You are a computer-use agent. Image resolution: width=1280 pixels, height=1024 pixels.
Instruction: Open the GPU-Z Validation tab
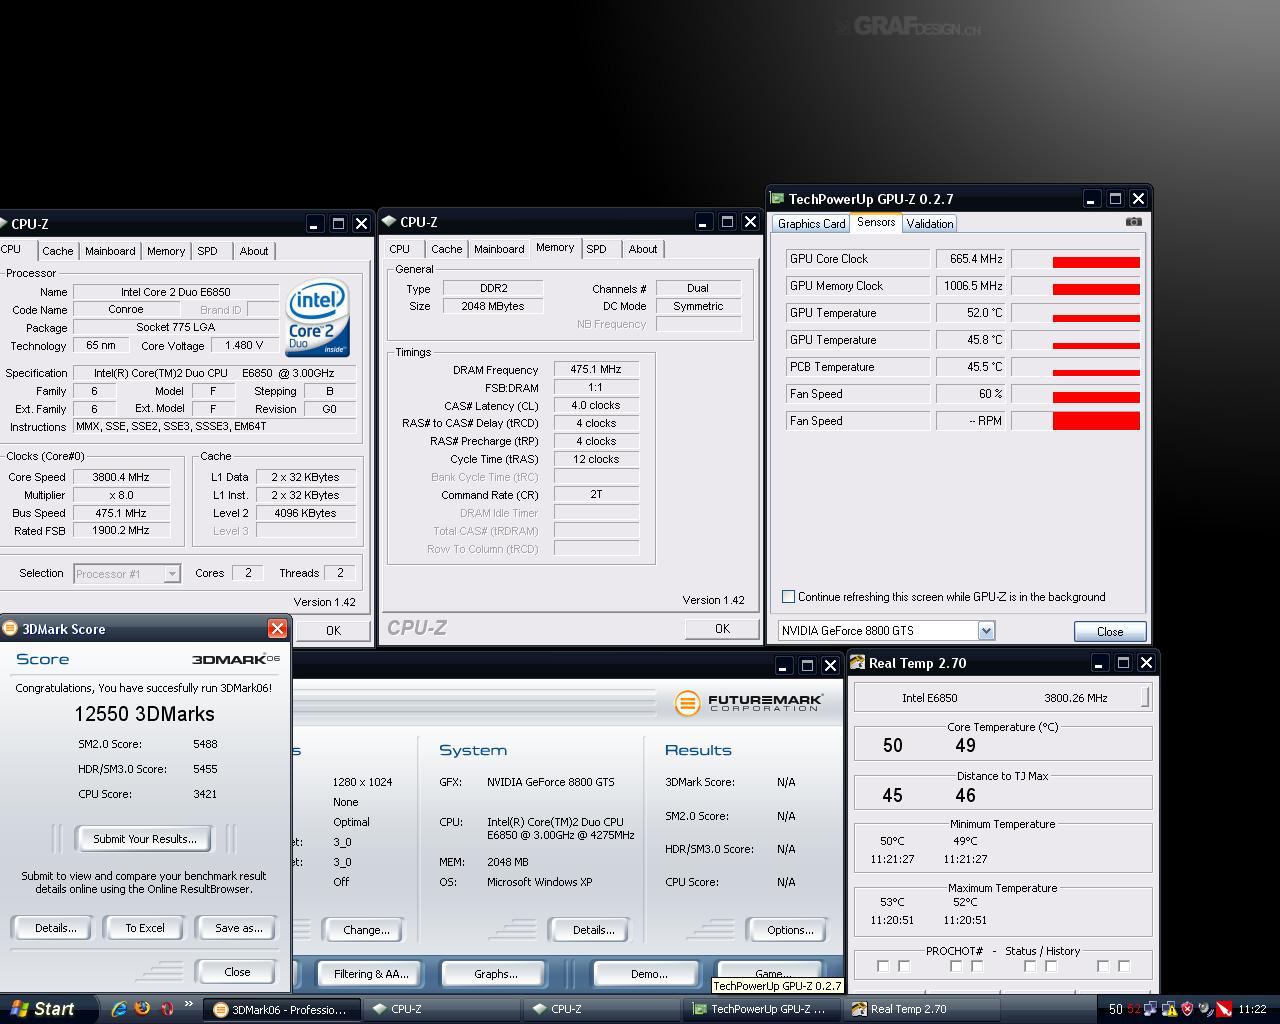(930, 223)
